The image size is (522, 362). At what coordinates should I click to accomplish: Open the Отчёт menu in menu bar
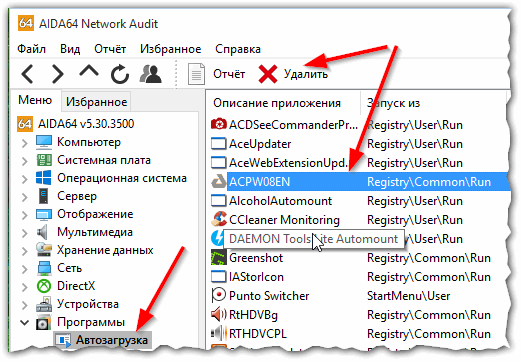(110, 49)
